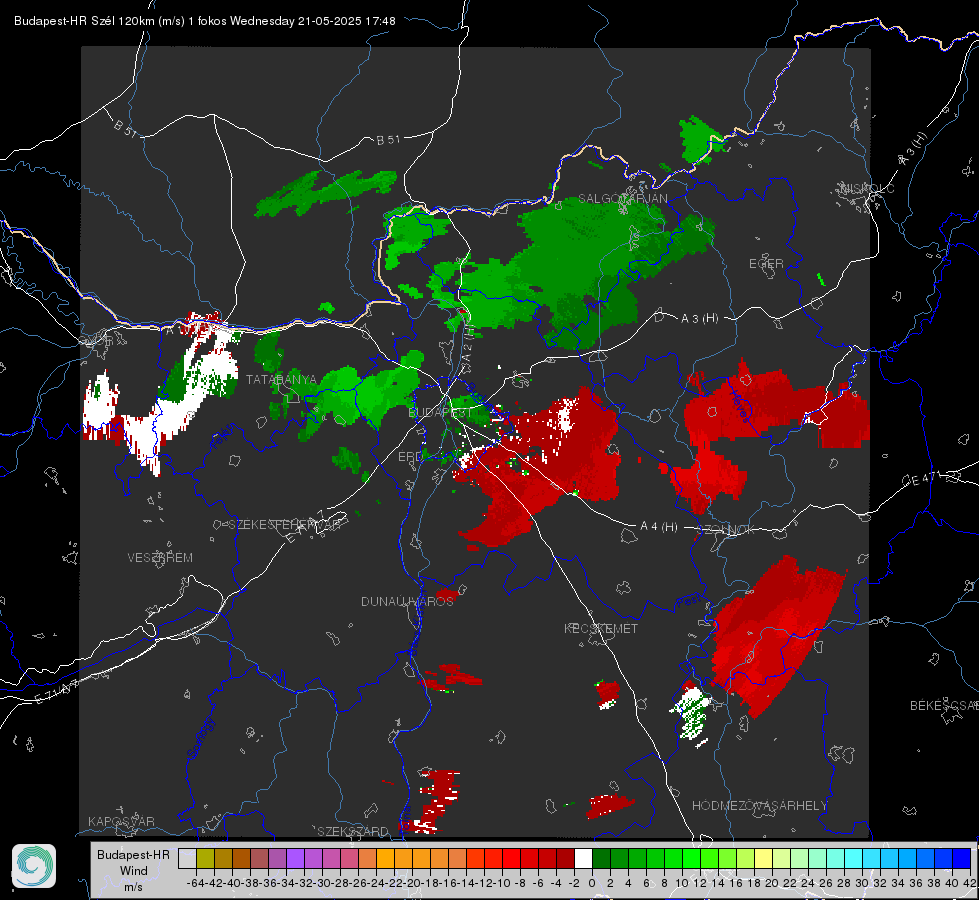Viewport: 979px width, 900px height.
Task: Select the HÓDMEZŐVÁSÁRHELY city label
Action: click(x=759, y=806)
